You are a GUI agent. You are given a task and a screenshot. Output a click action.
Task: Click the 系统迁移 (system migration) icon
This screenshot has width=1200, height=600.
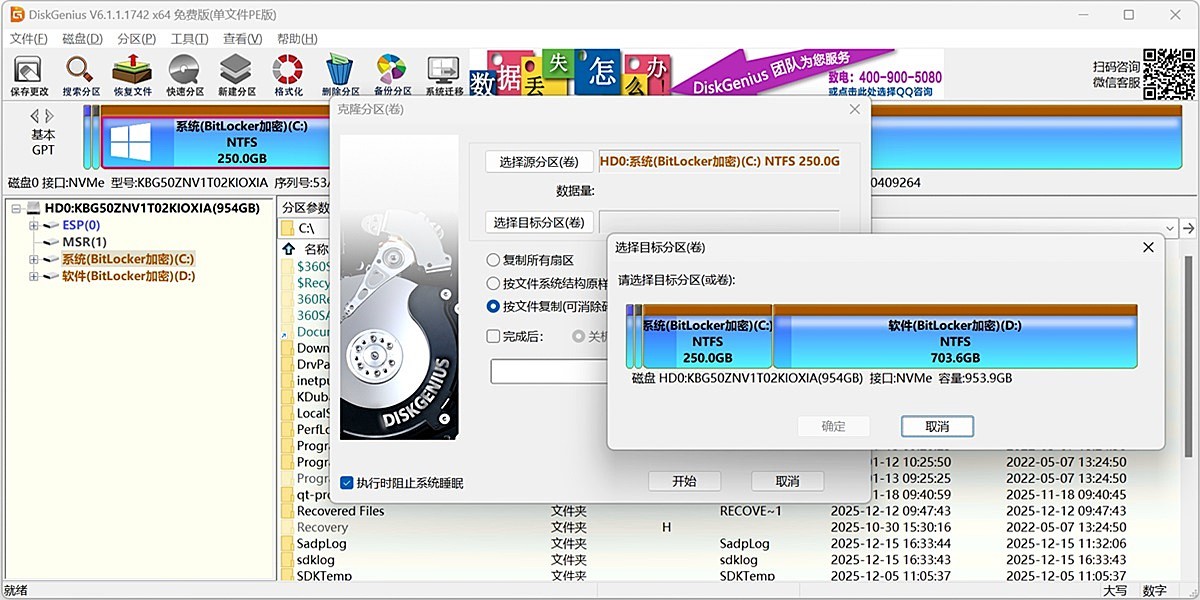coord(442,70)
